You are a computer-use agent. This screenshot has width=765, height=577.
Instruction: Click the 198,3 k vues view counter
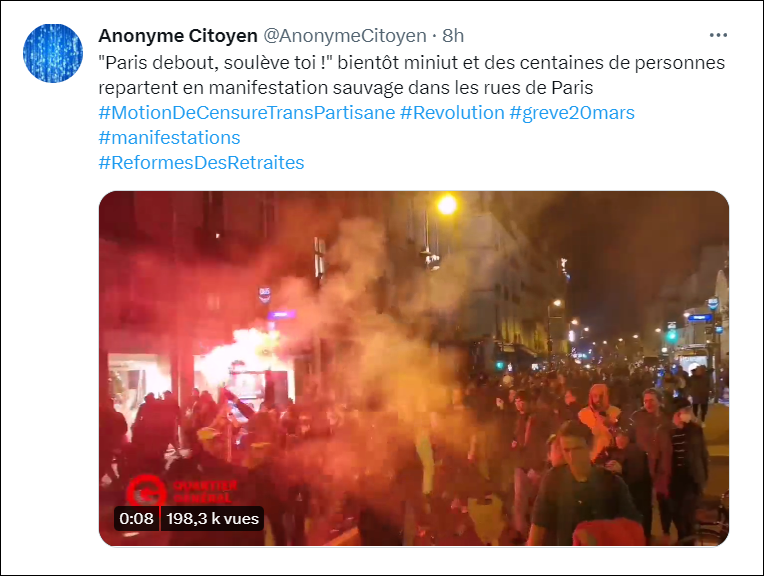pos(212,518)
